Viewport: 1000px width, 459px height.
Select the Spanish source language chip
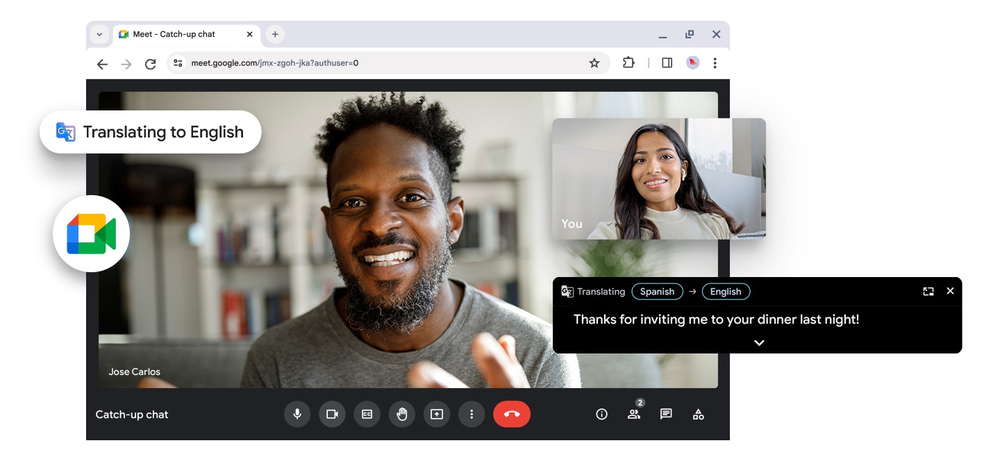pos(657,292)
